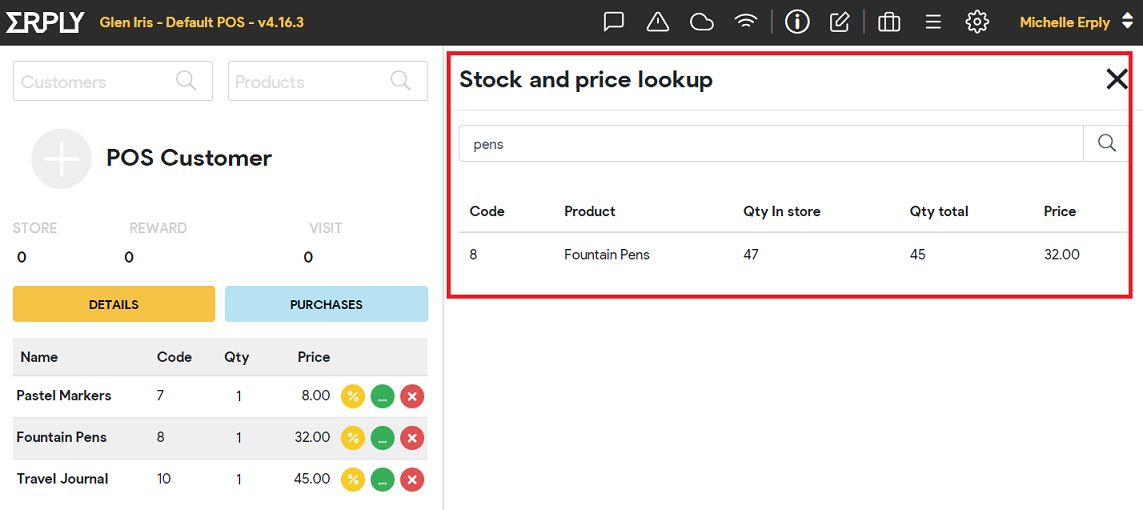The height and width of the screenshot is (510, 1143).
Task: Click the cloud sync status icon
Action: (x=701, y=23)
